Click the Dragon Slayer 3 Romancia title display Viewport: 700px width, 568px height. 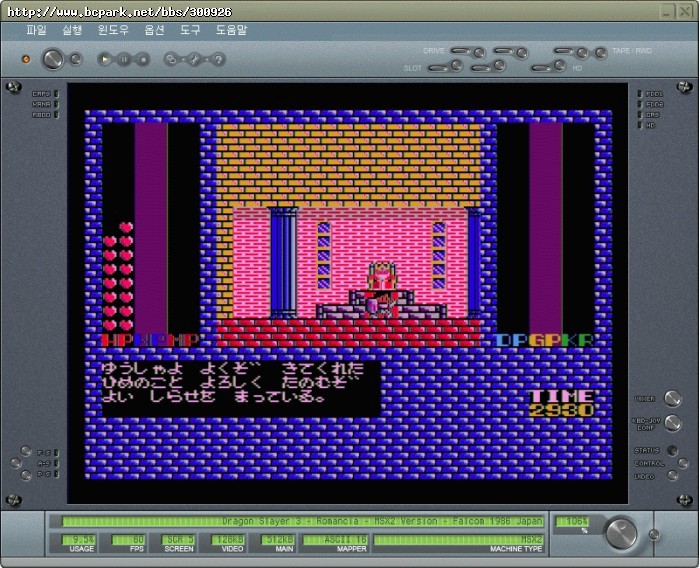point(303,521)
